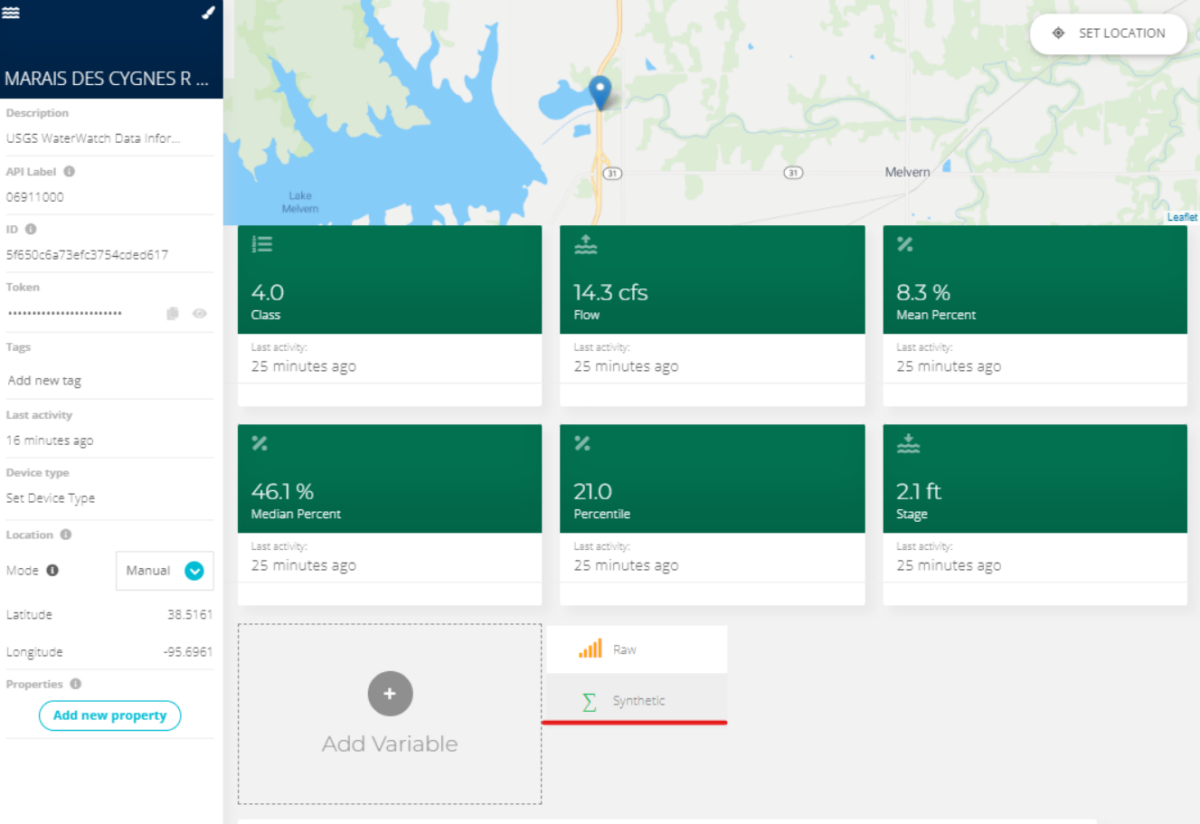Open the Manual mode dropdown
The height and width of the screenshot is (824, 1200).
(x=194, y=571)
